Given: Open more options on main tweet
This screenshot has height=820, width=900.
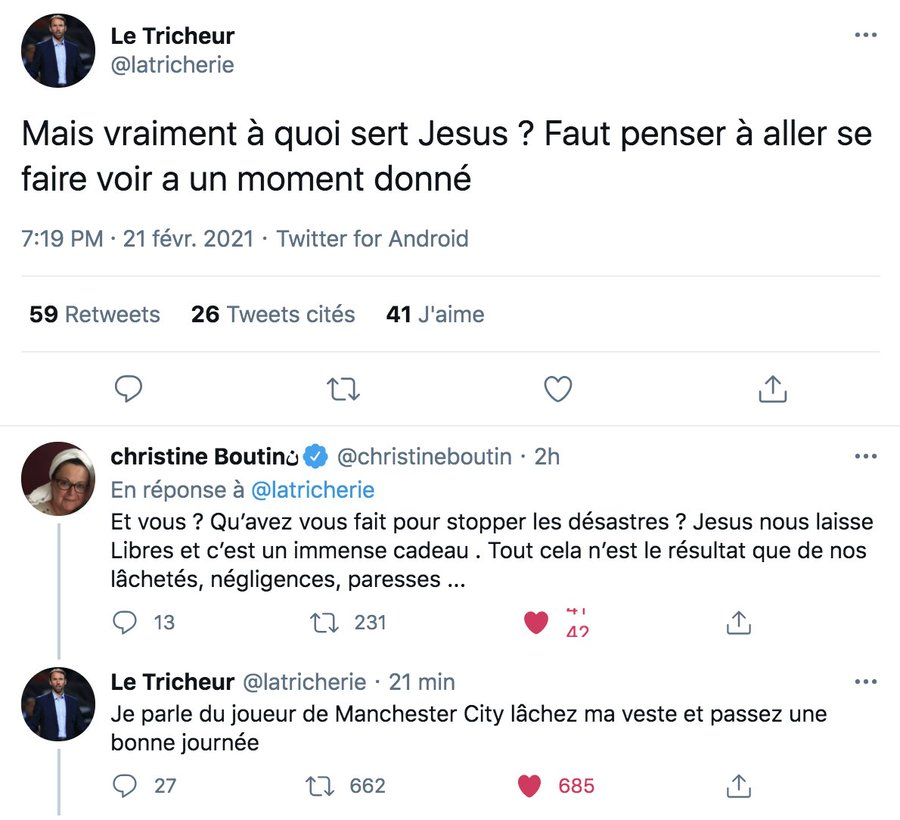Looking at the screenshot, I should pos(866,35).
